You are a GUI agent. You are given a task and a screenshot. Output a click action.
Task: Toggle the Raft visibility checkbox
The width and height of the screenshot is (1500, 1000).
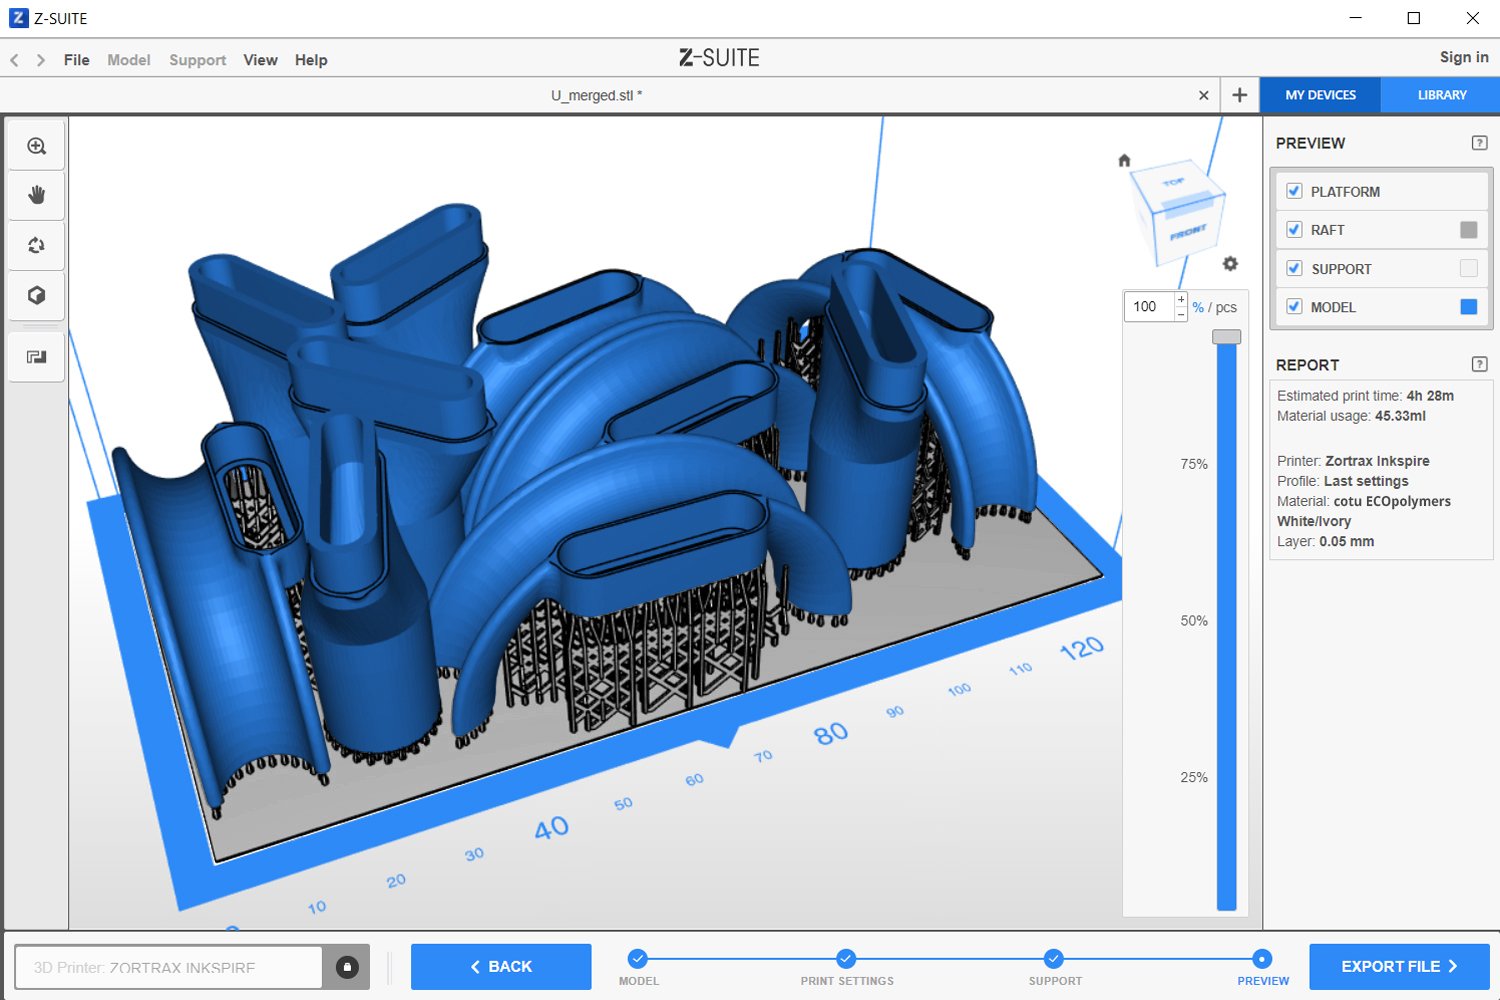pyautogui.click(x=1294, y=230)
